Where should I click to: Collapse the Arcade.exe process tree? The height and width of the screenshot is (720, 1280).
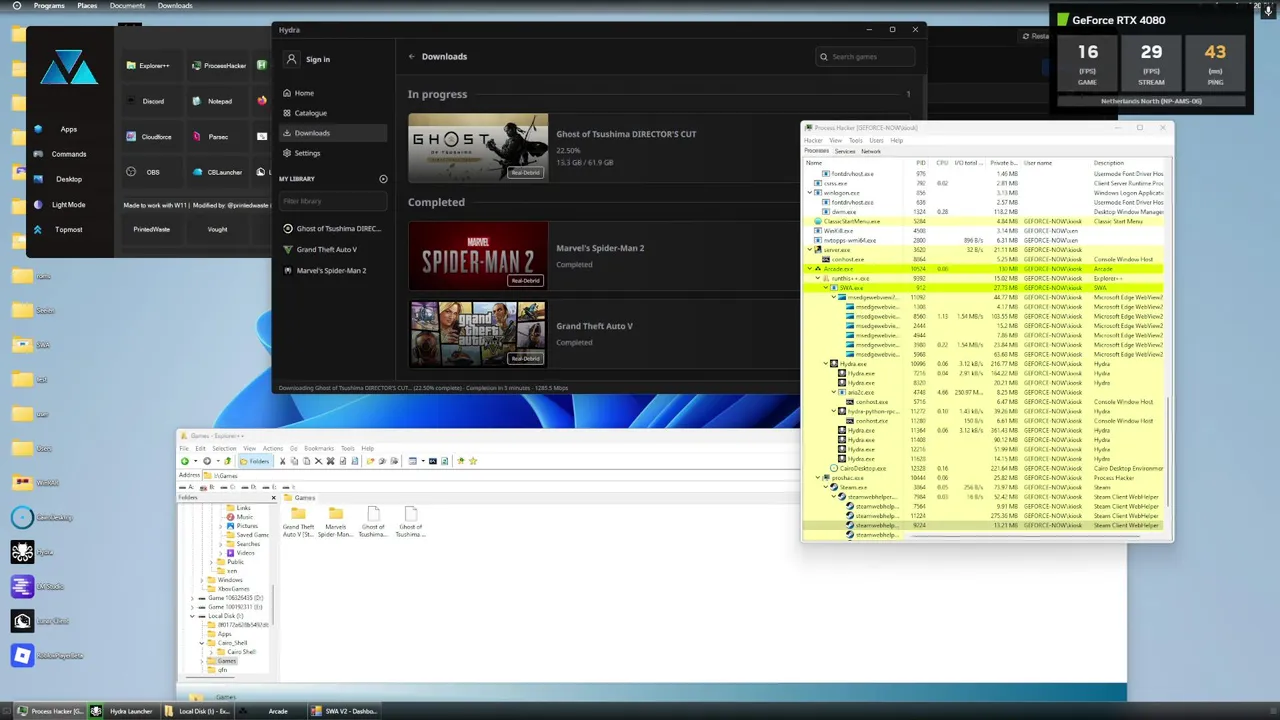click(810, 269)
